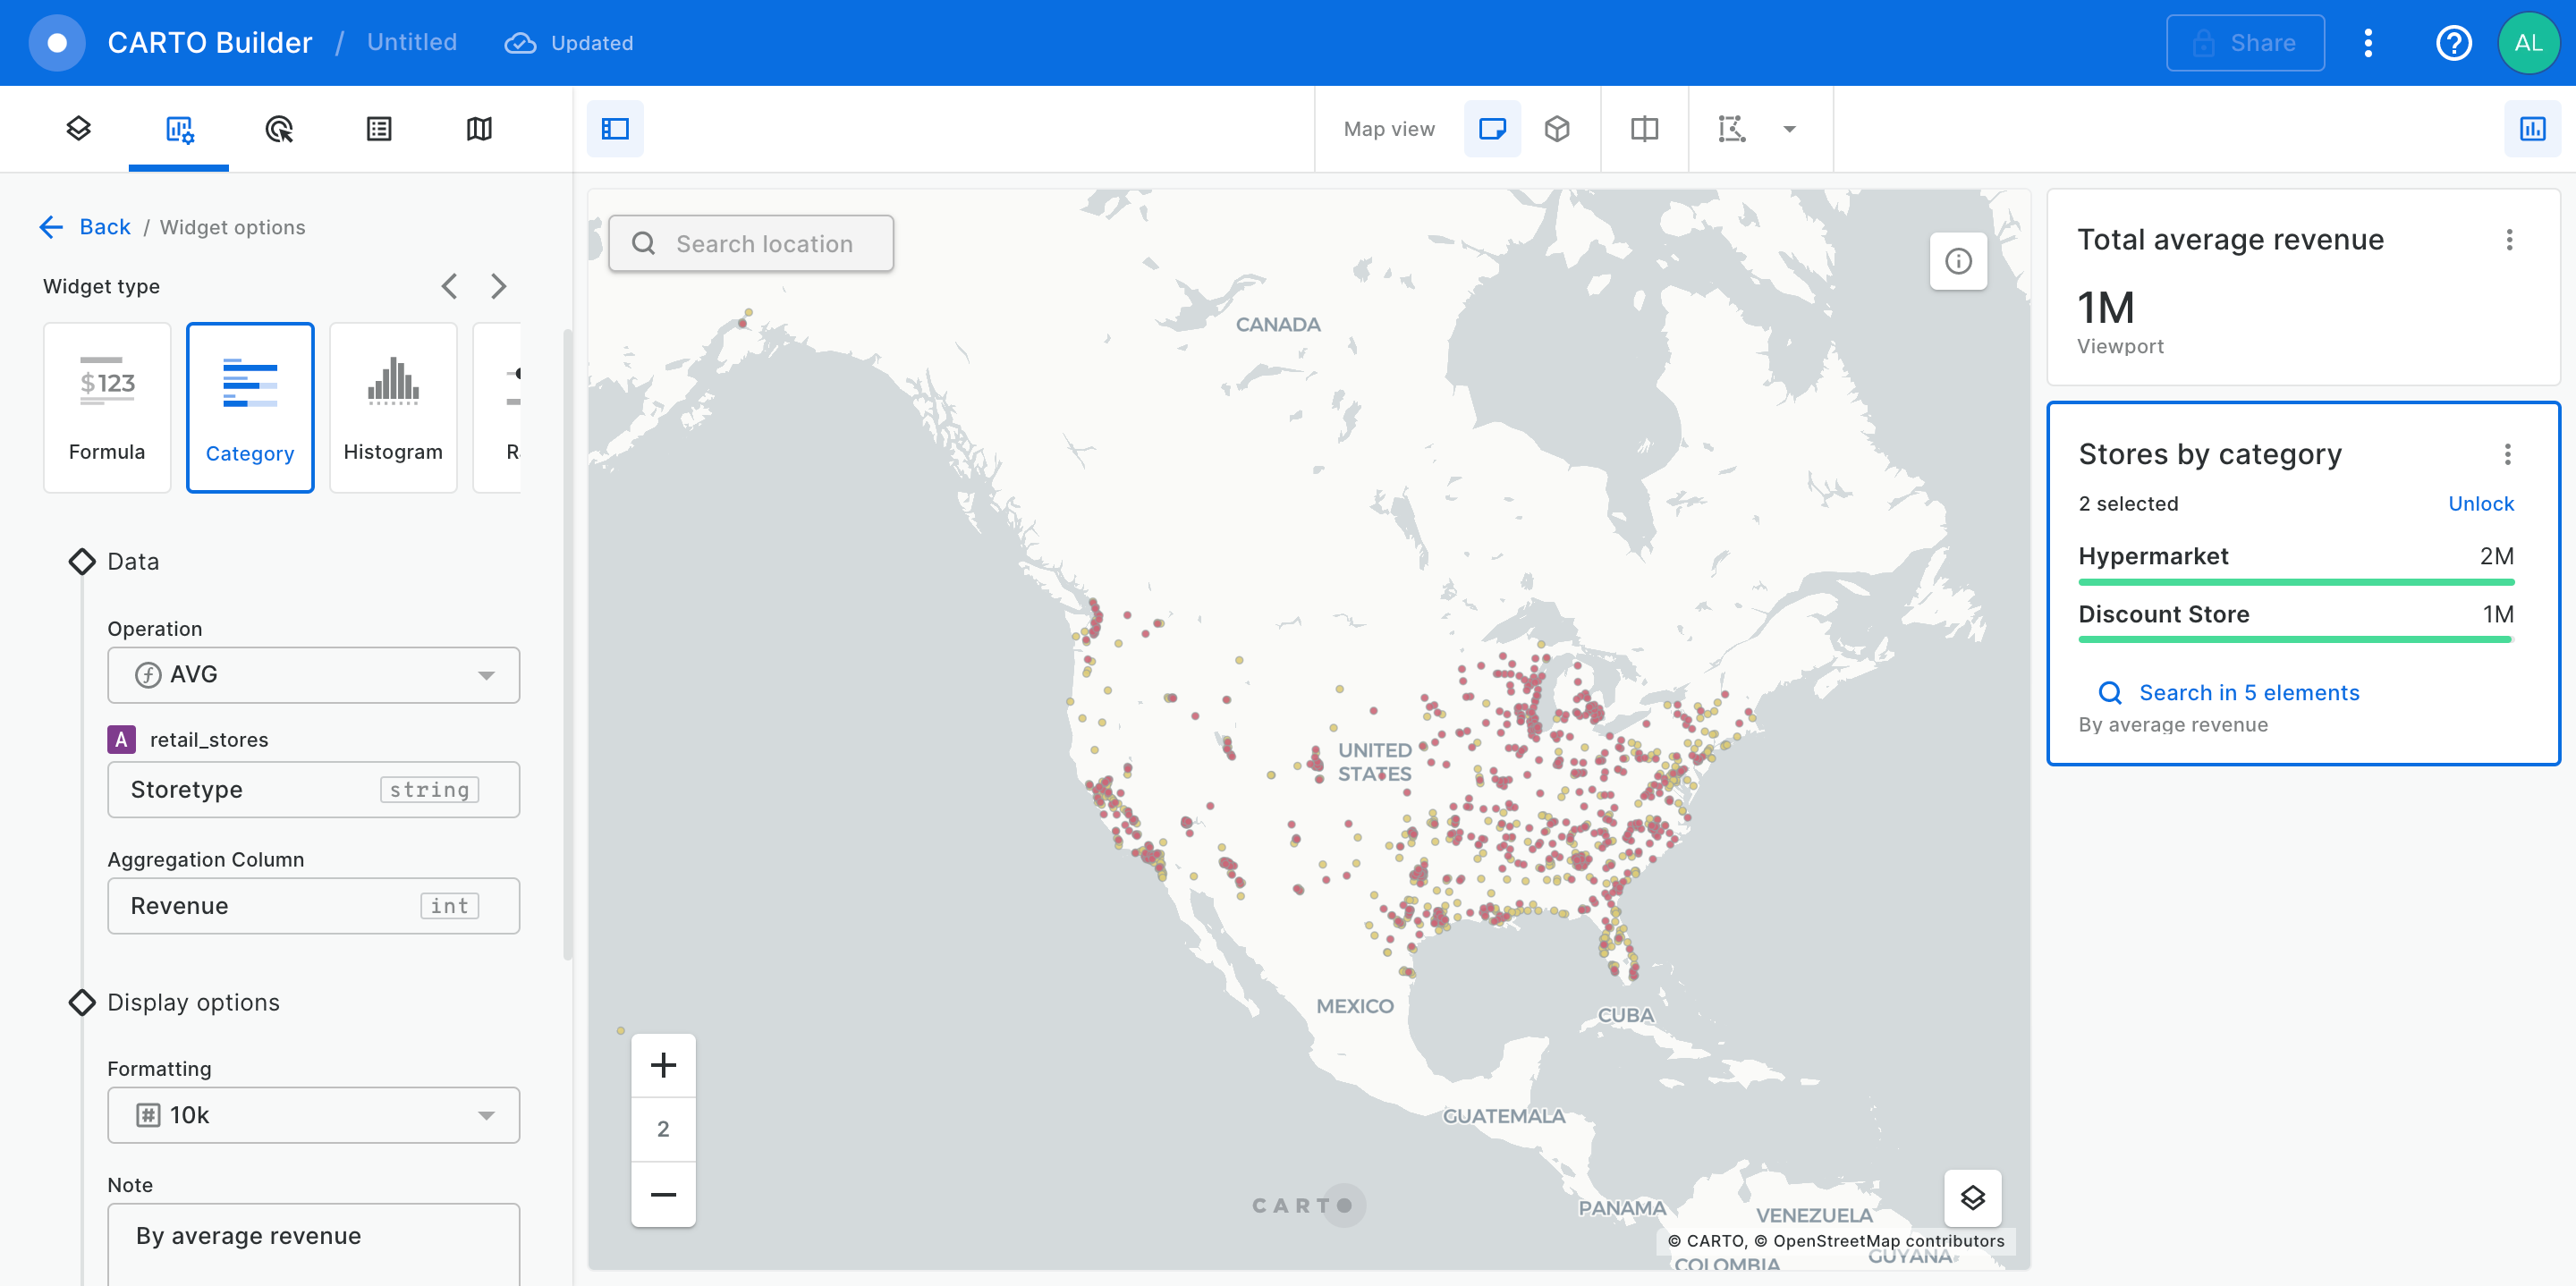Click the Total average revenue title
Image resolution: width=2576 pixels, height=1286 pixels.
click(x=2230, y=239)
